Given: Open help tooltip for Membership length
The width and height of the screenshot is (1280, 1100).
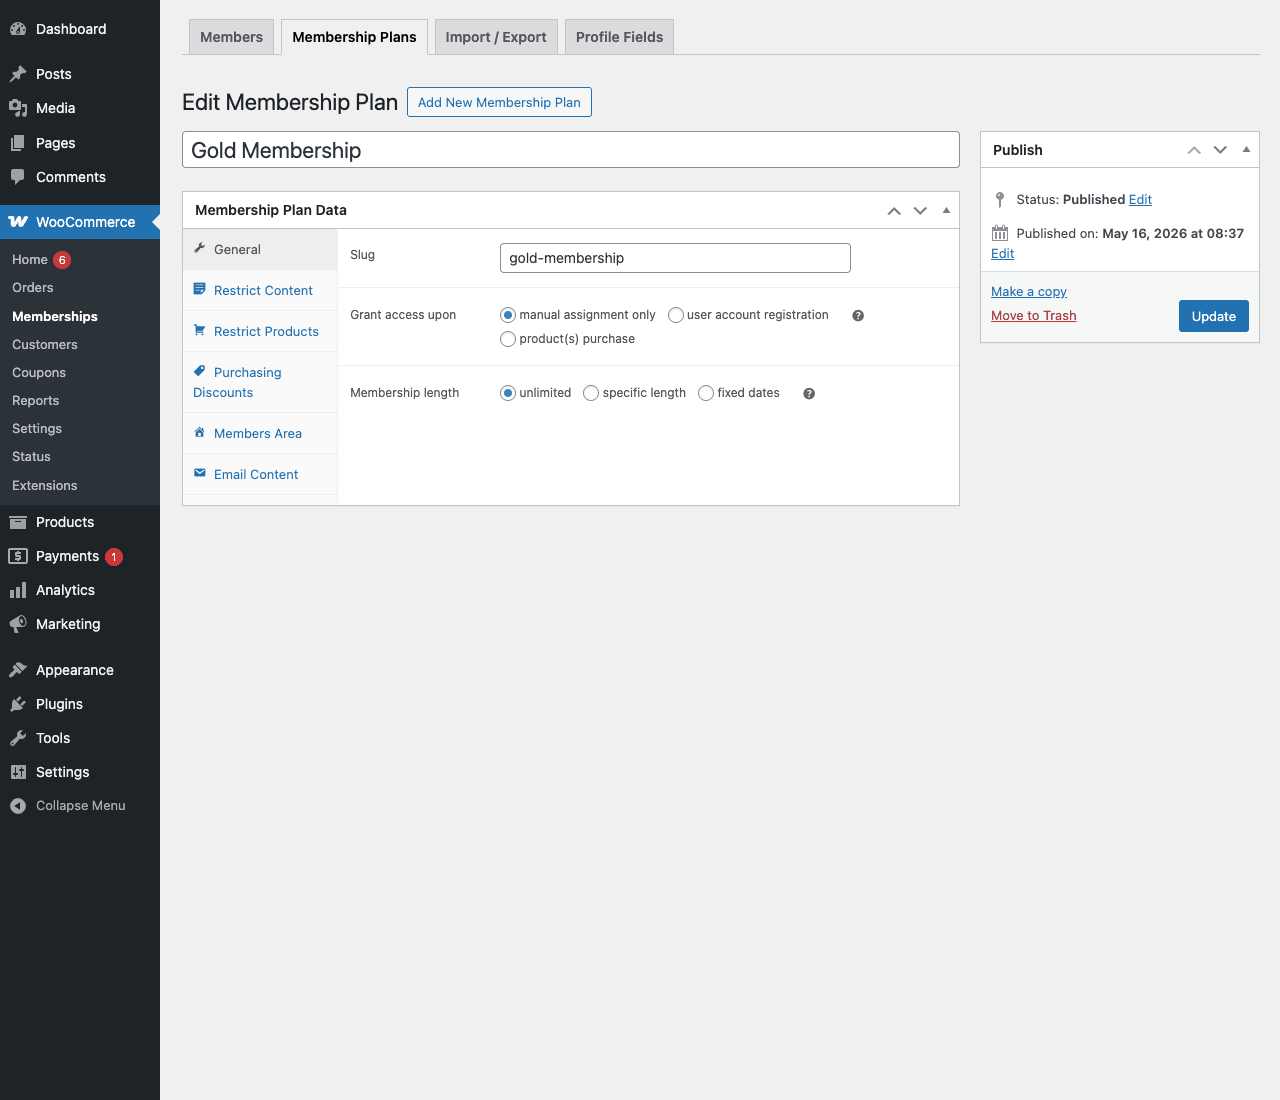Looking at the screenshot, I should pos(809,394).
